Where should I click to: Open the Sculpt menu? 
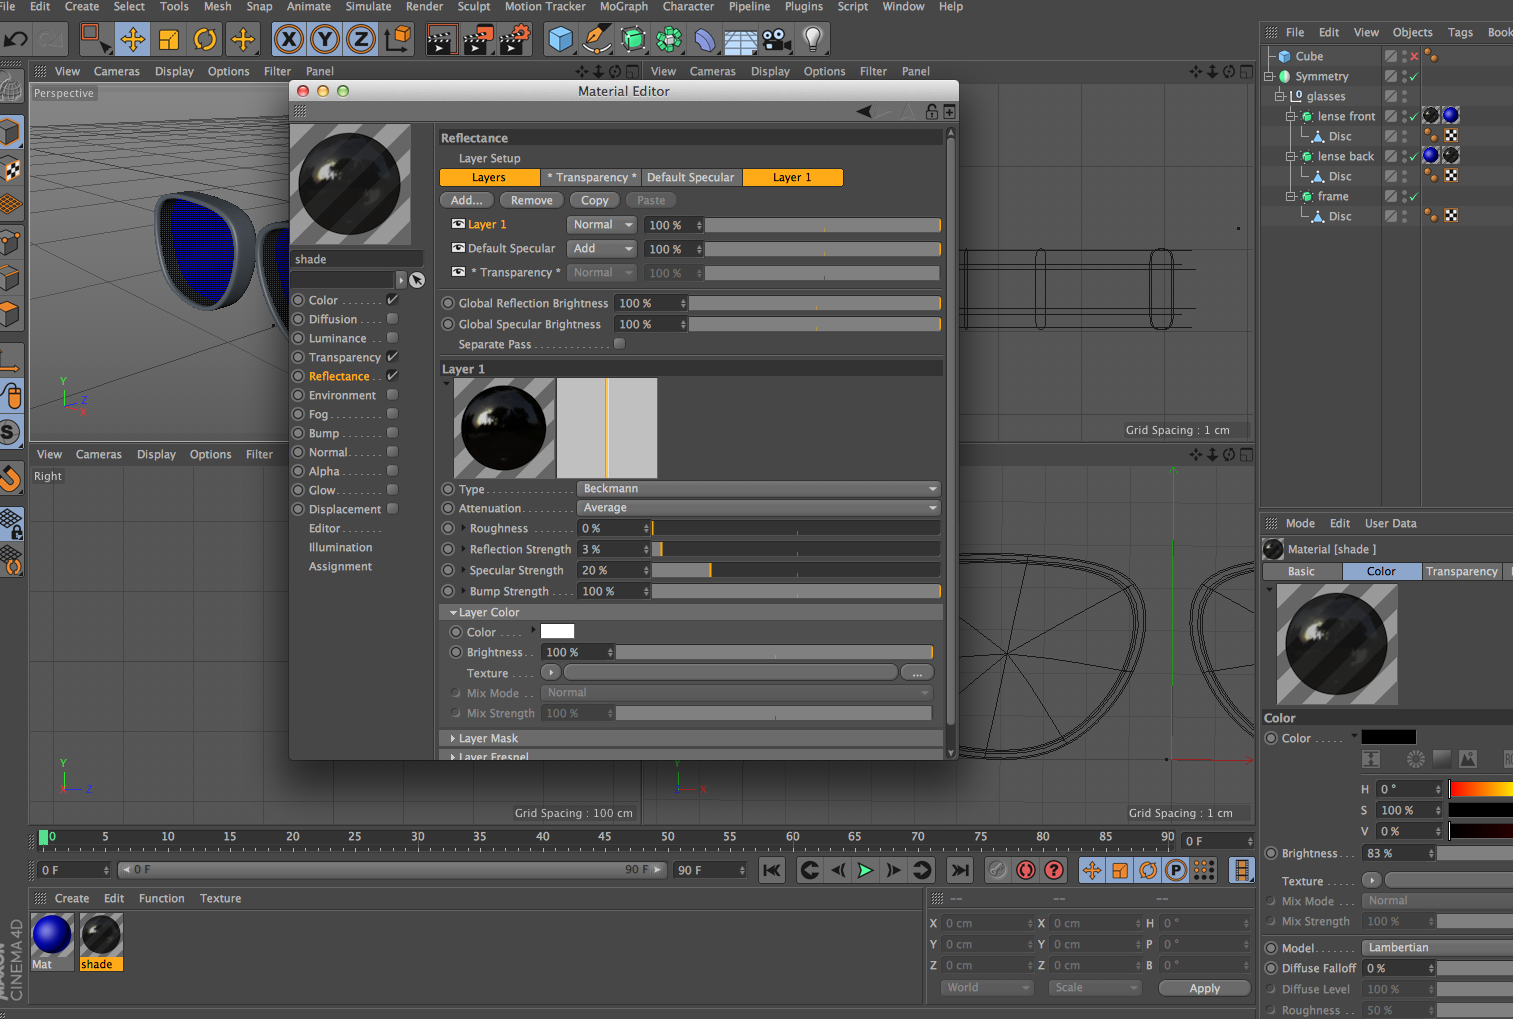click(x=474, y=7)
